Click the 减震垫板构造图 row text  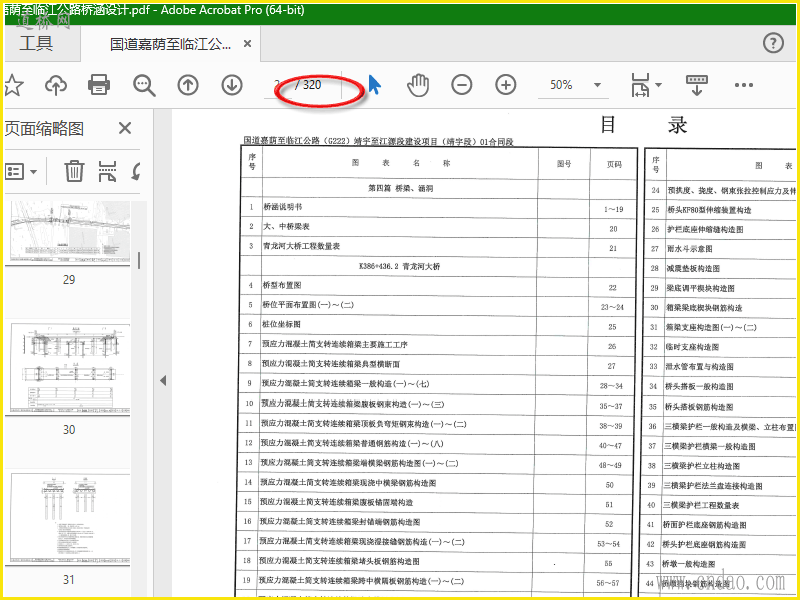point(692,268)
